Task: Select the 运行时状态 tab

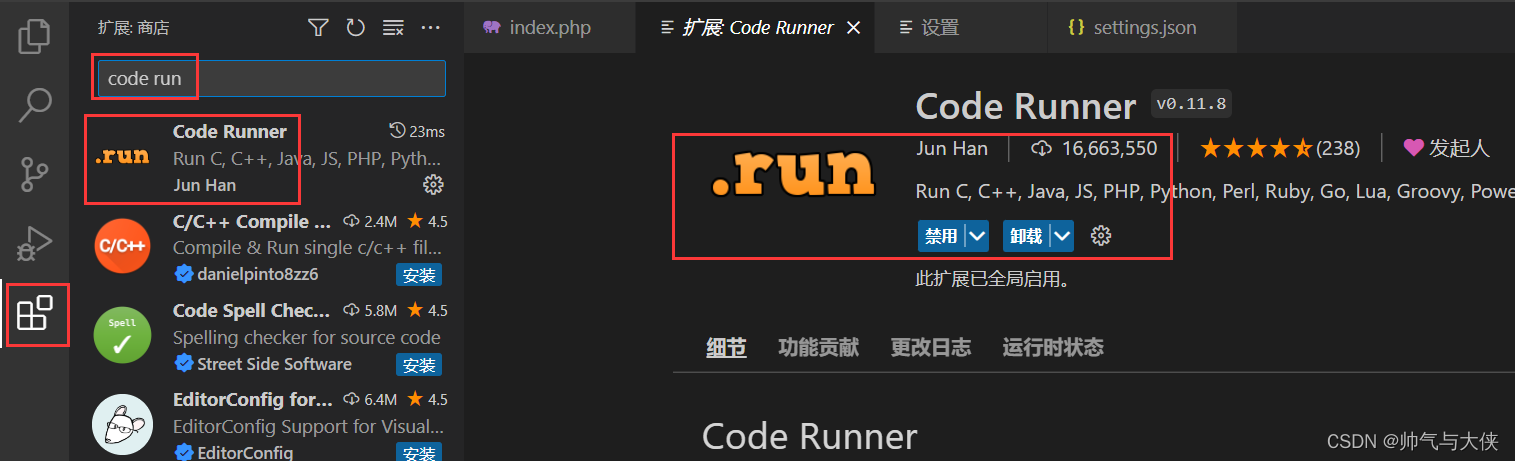Action: (1053, 347)
